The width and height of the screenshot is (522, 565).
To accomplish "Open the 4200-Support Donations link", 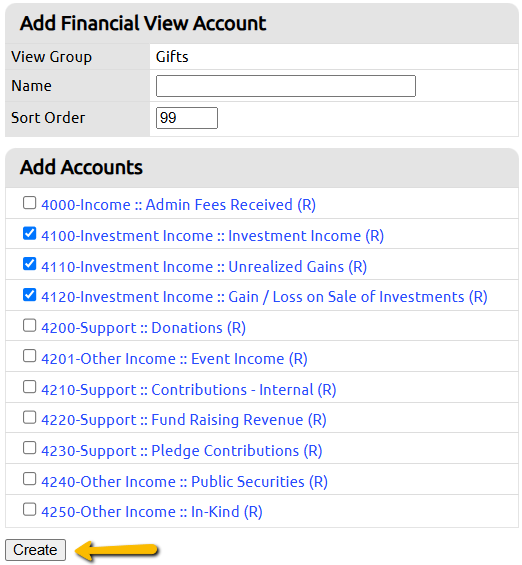I will click(143, 328).
